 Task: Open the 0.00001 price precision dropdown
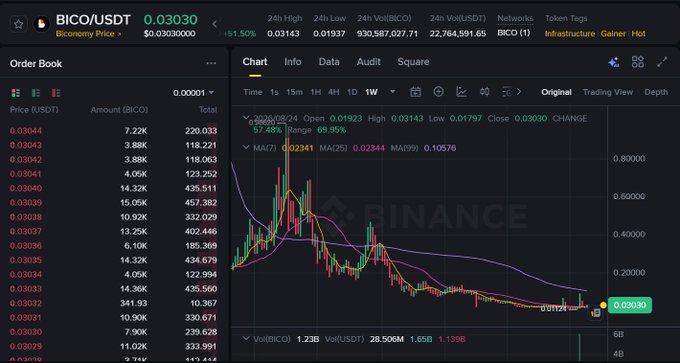coord(193,93)
